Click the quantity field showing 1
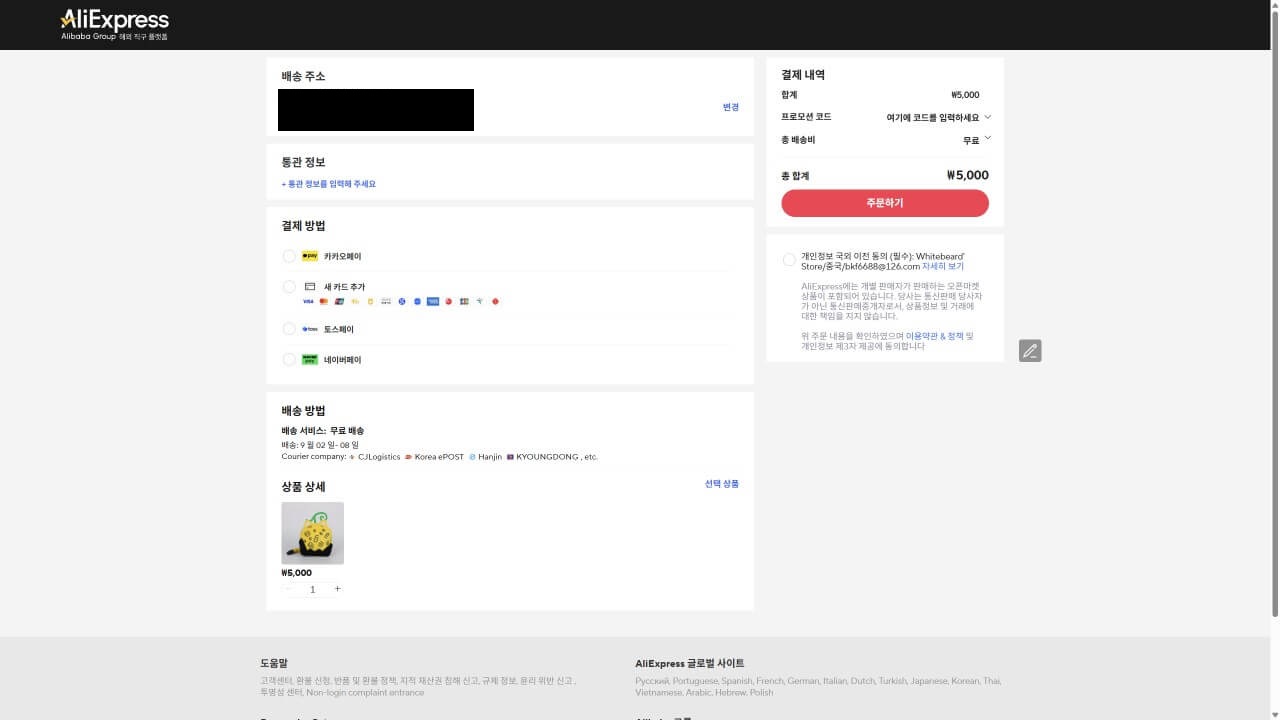 (x=312, y=589)
